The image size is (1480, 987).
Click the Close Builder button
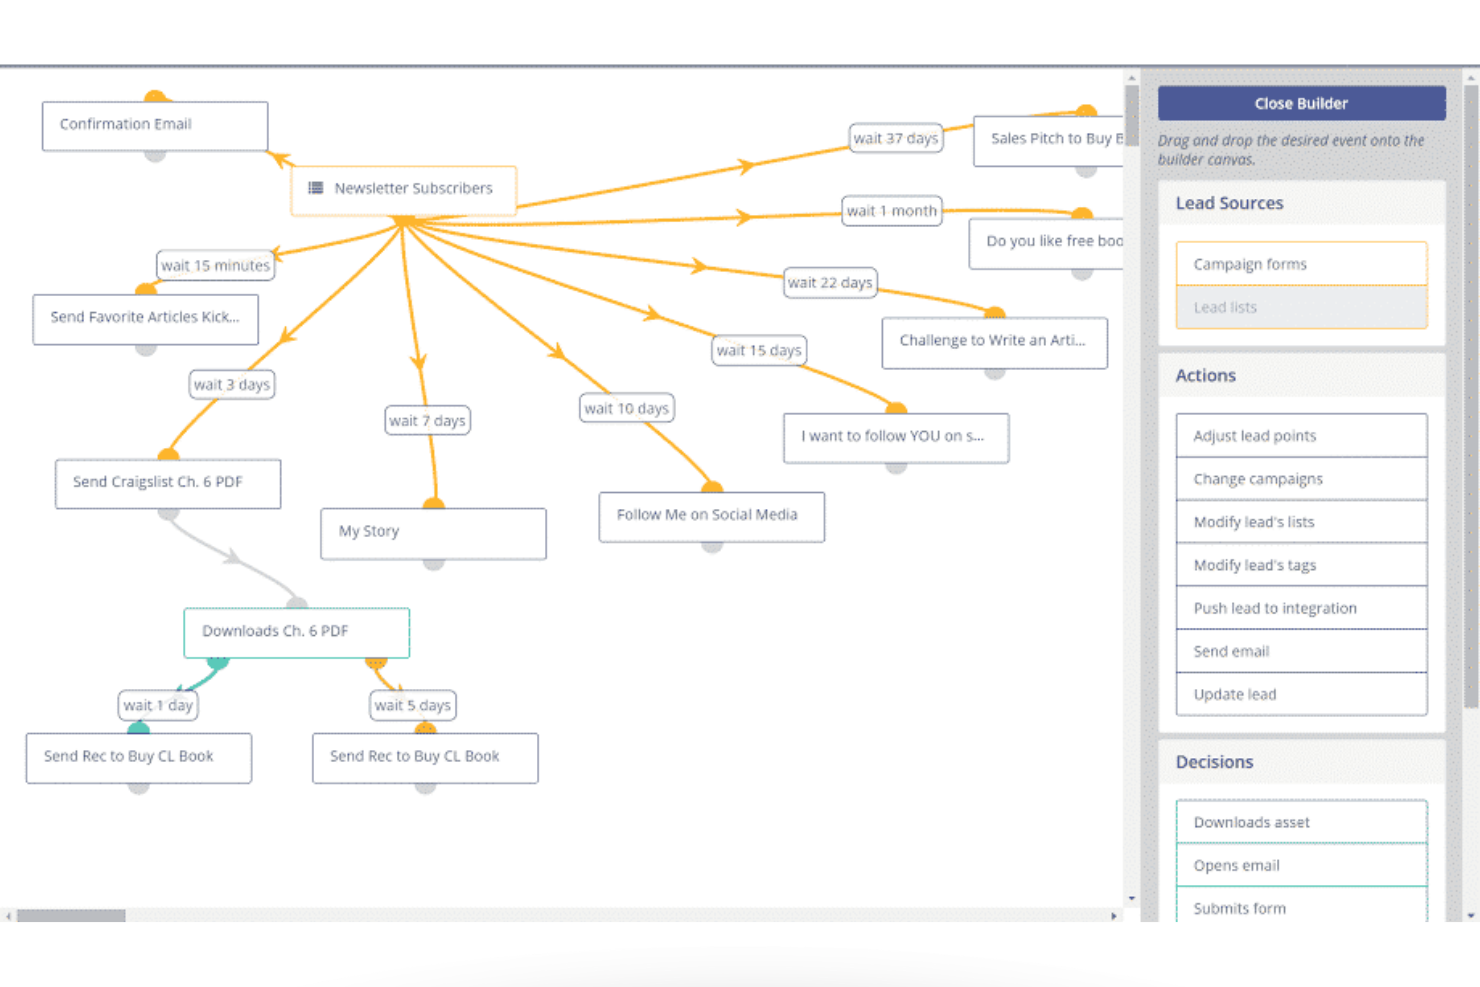pyautogui.click(x=1301, y=103)
